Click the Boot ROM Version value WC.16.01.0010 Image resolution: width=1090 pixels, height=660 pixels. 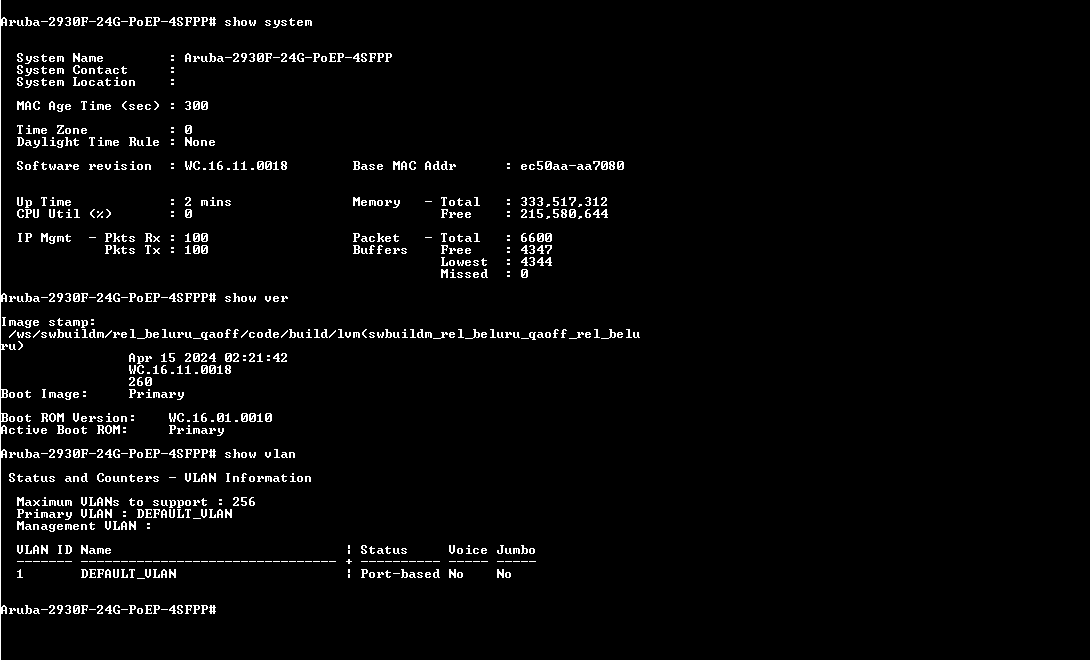[x=220, y=418]
